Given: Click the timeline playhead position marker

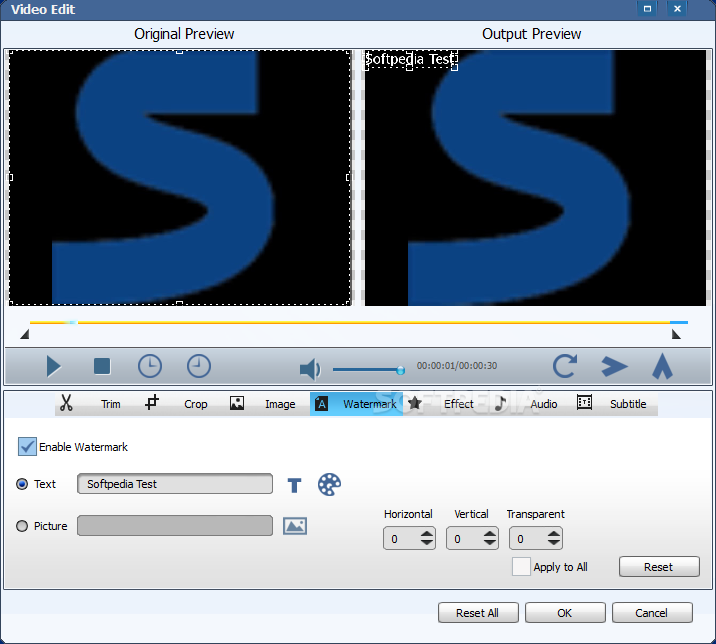Looking at the screenshot, I should point(71,322).
